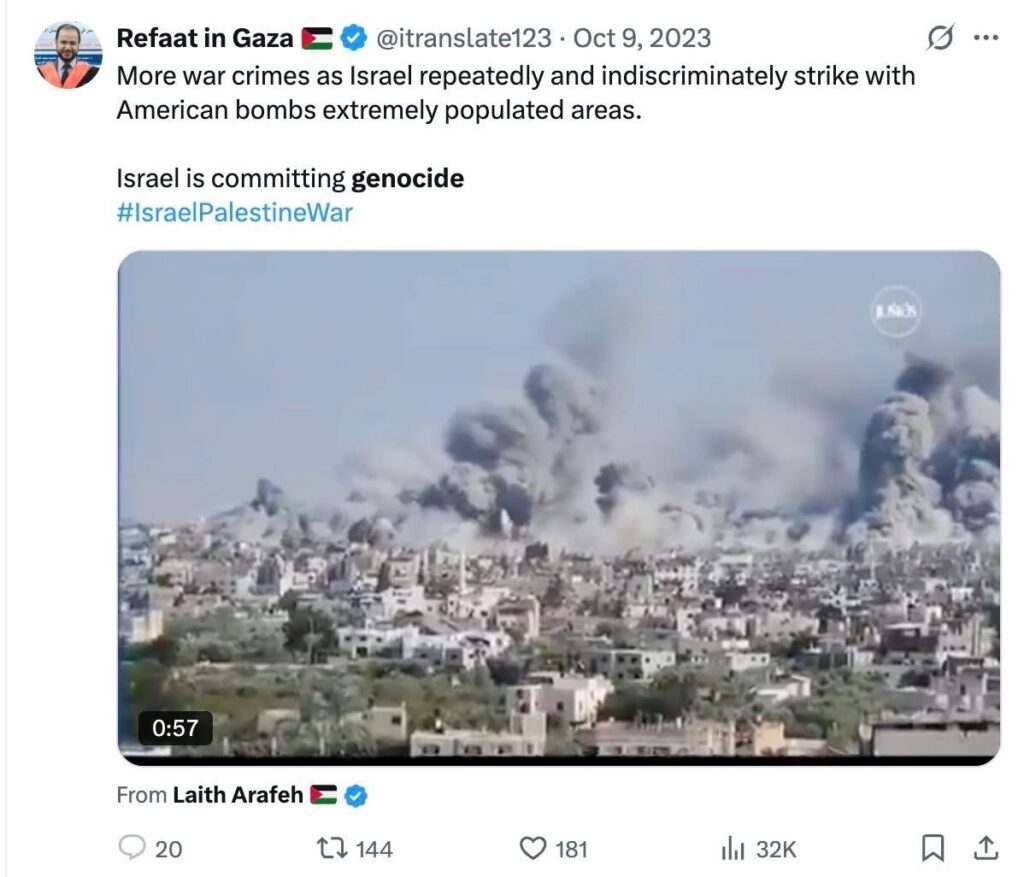Viewport: 1024px width, 877px height.
Task: Click the circular watermark logo on the video
Action: 895,310
